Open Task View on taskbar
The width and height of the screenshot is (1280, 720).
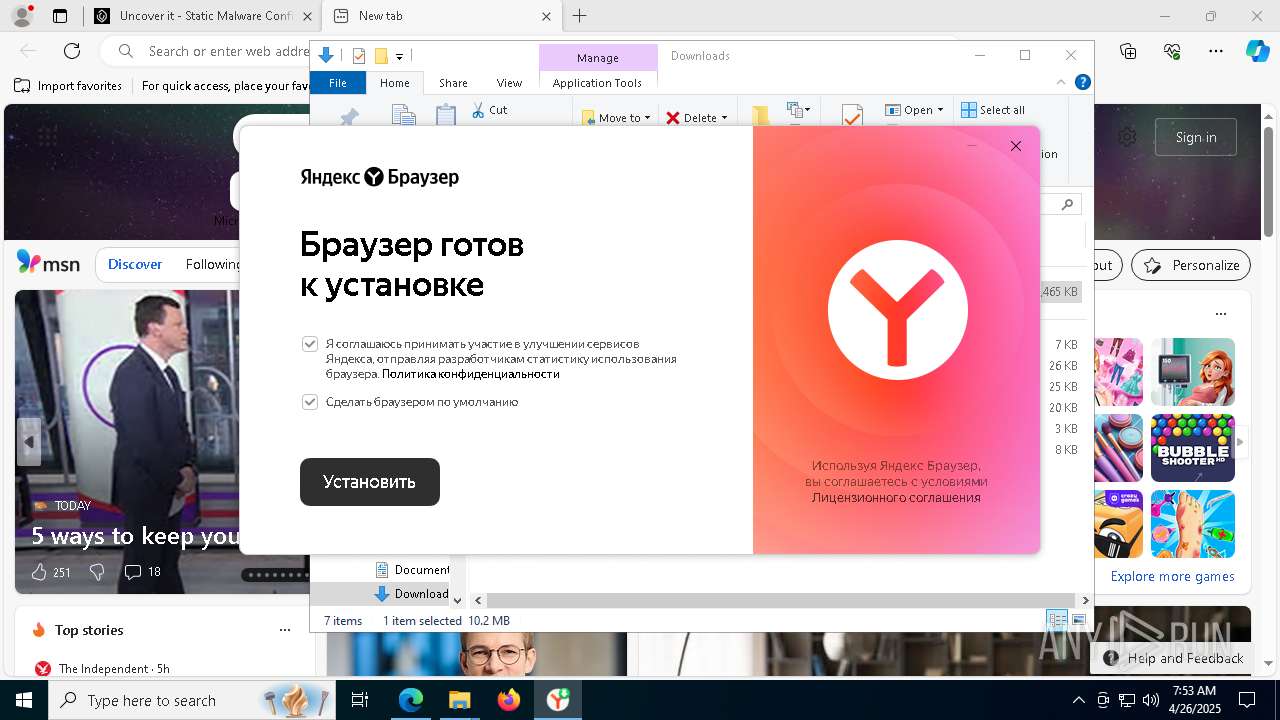click(360, 700)
